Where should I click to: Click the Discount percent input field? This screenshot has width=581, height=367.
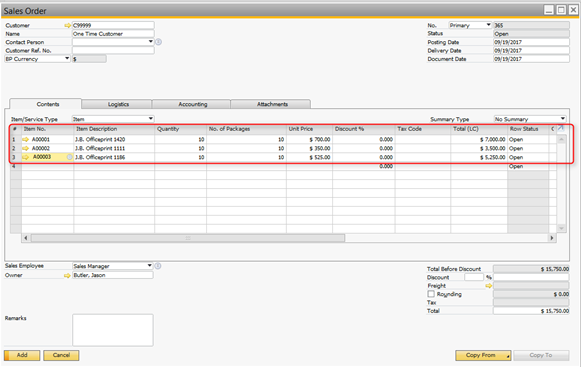tap(474, 277)
